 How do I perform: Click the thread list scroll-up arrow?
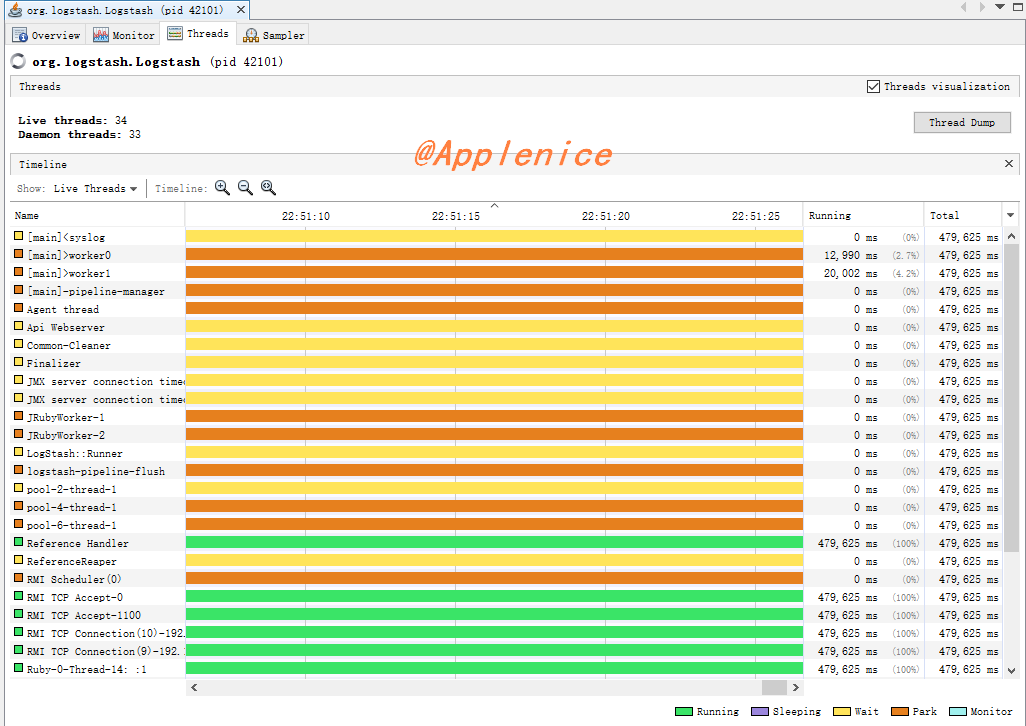pyautogui.click(x=1012, y=236)
